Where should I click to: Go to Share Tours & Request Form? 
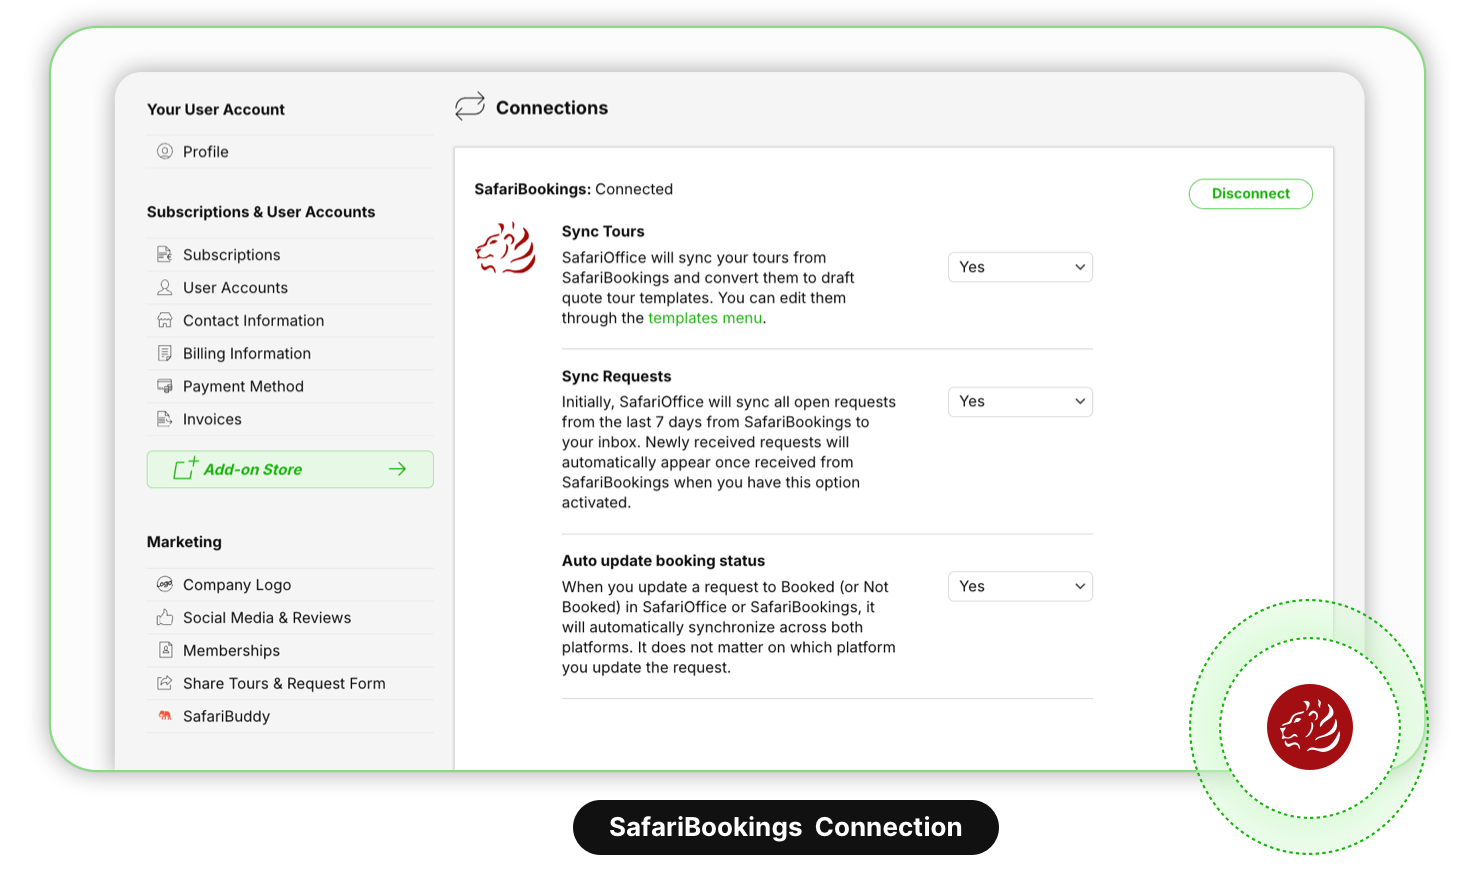click(284, 684)
